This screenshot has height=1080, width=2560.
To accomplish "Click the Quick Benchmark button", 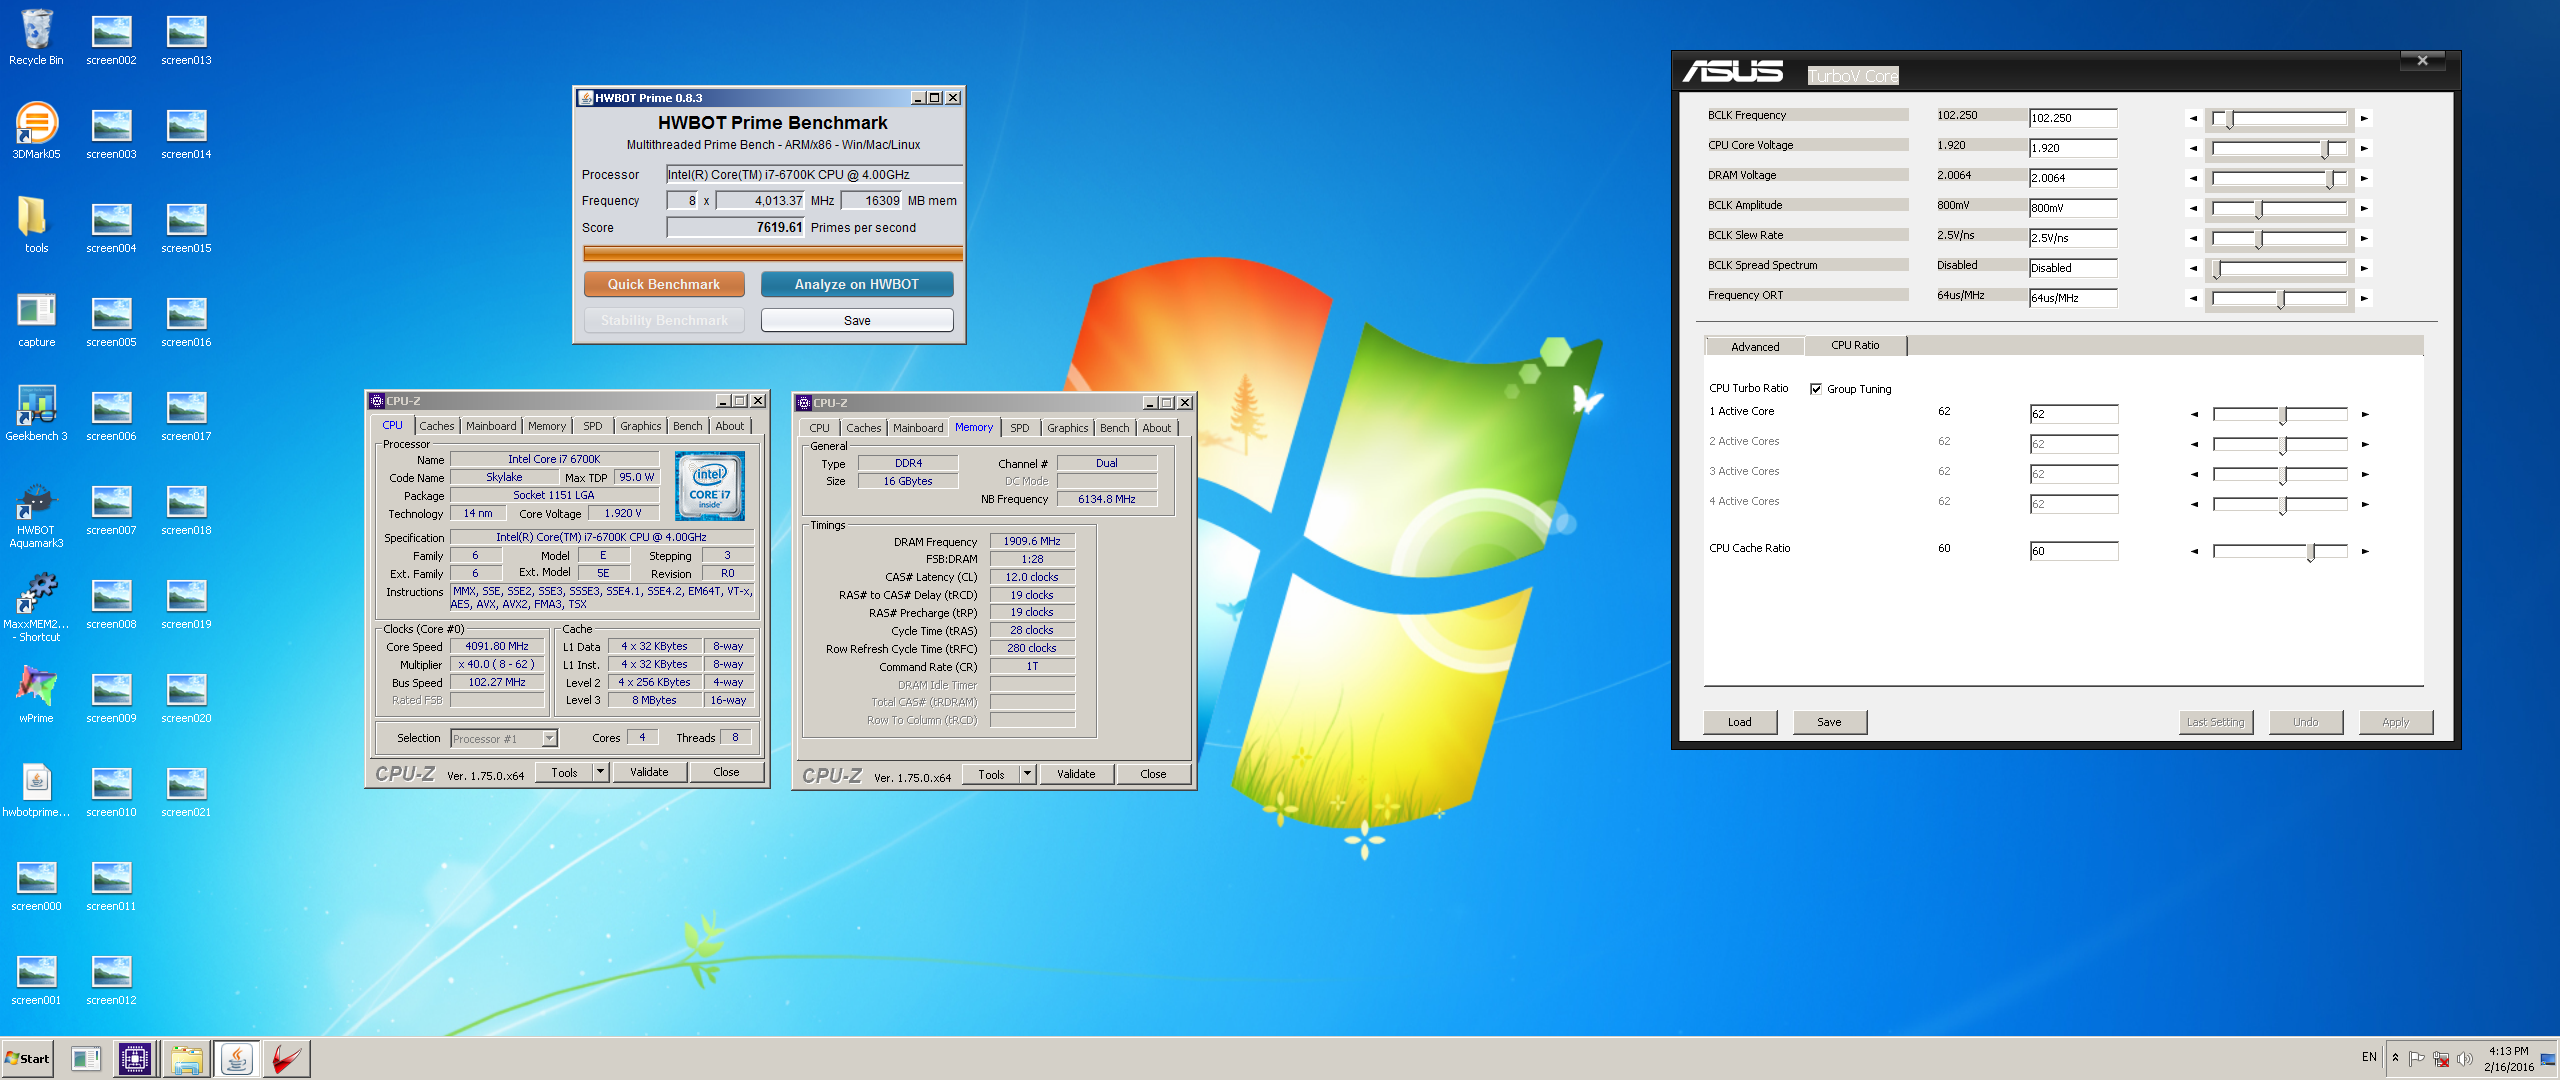I will coord(664,284).
